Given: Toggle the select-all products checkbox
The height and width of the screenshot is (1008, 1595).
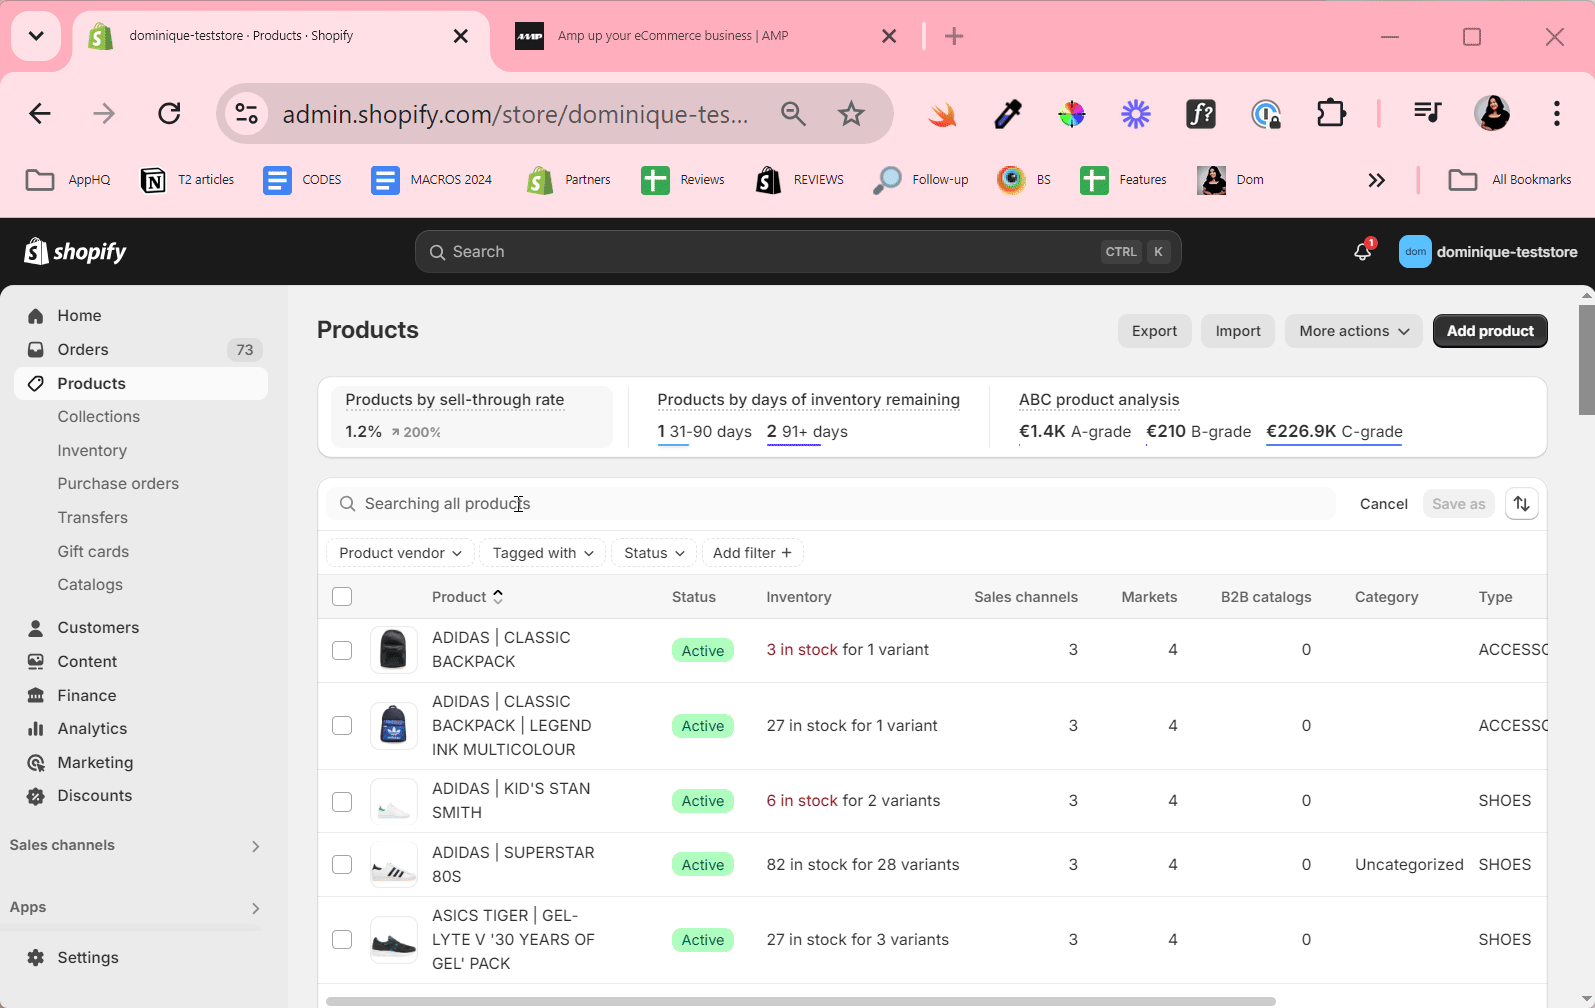Looking at the screenshot, I should tap(342, 597).
